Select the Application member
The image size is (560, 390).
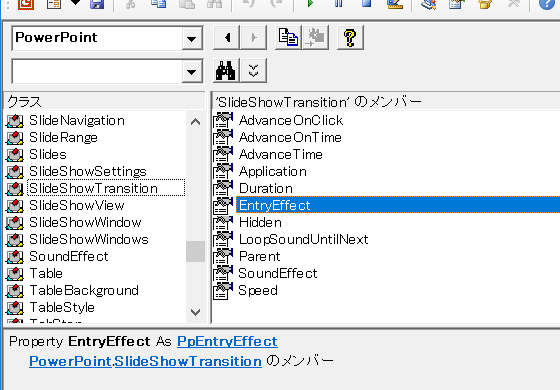(x=272, y=171)
